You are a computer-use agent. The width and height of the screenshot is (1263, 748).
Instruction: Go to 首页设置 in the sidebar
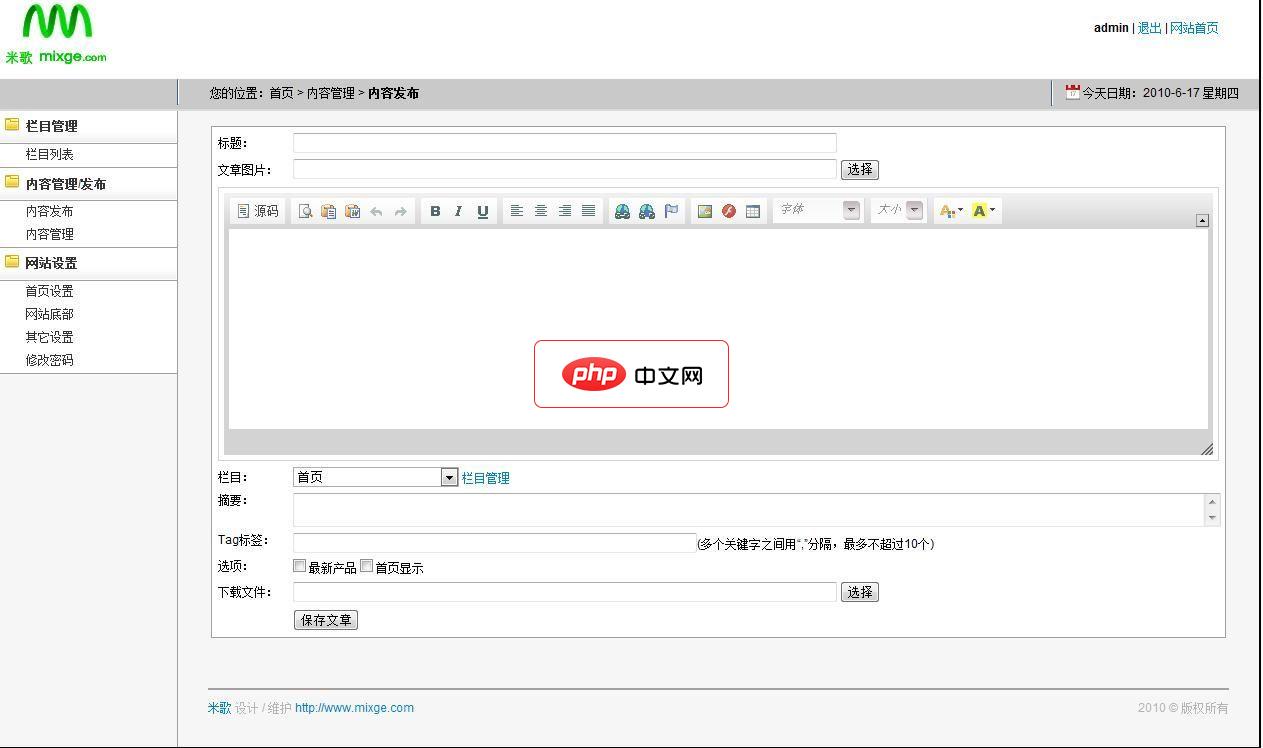click(48, 291)
